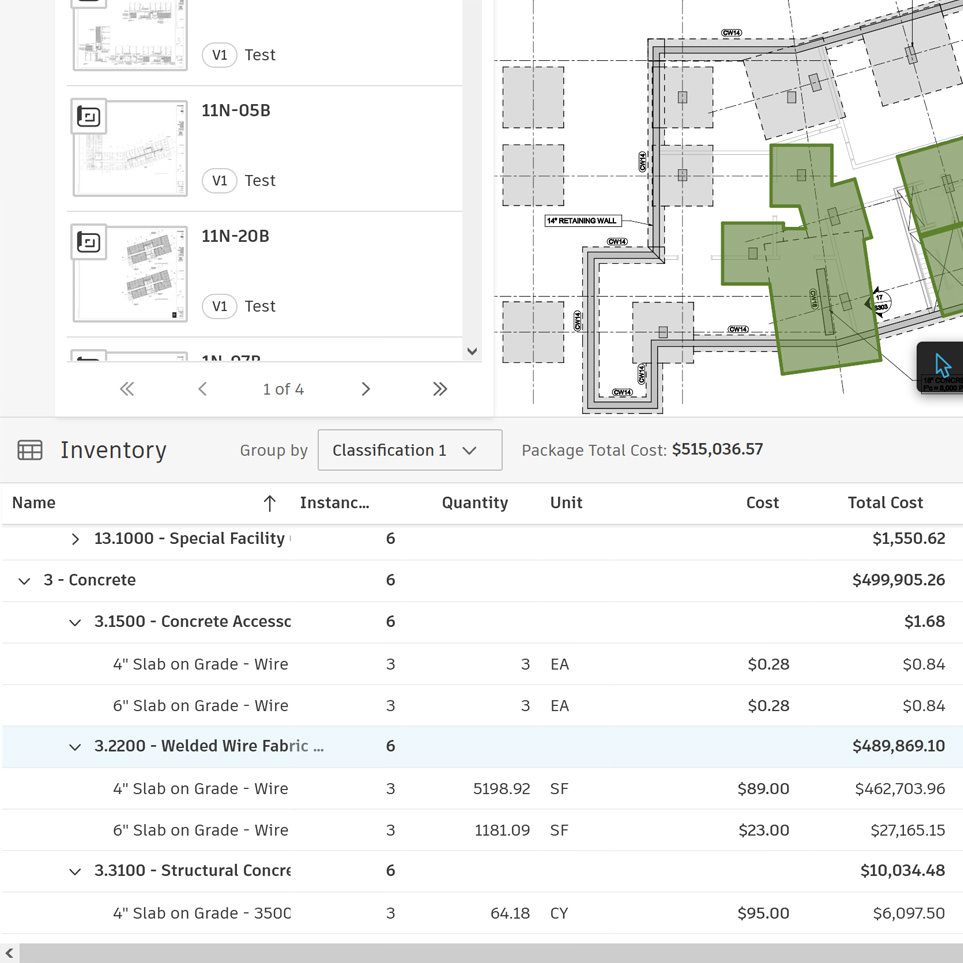The width and height of the screenshot is (963, 963).
Task: Sort by Total Cost column header
Action: pyautogui.click(x=884, y=503)
